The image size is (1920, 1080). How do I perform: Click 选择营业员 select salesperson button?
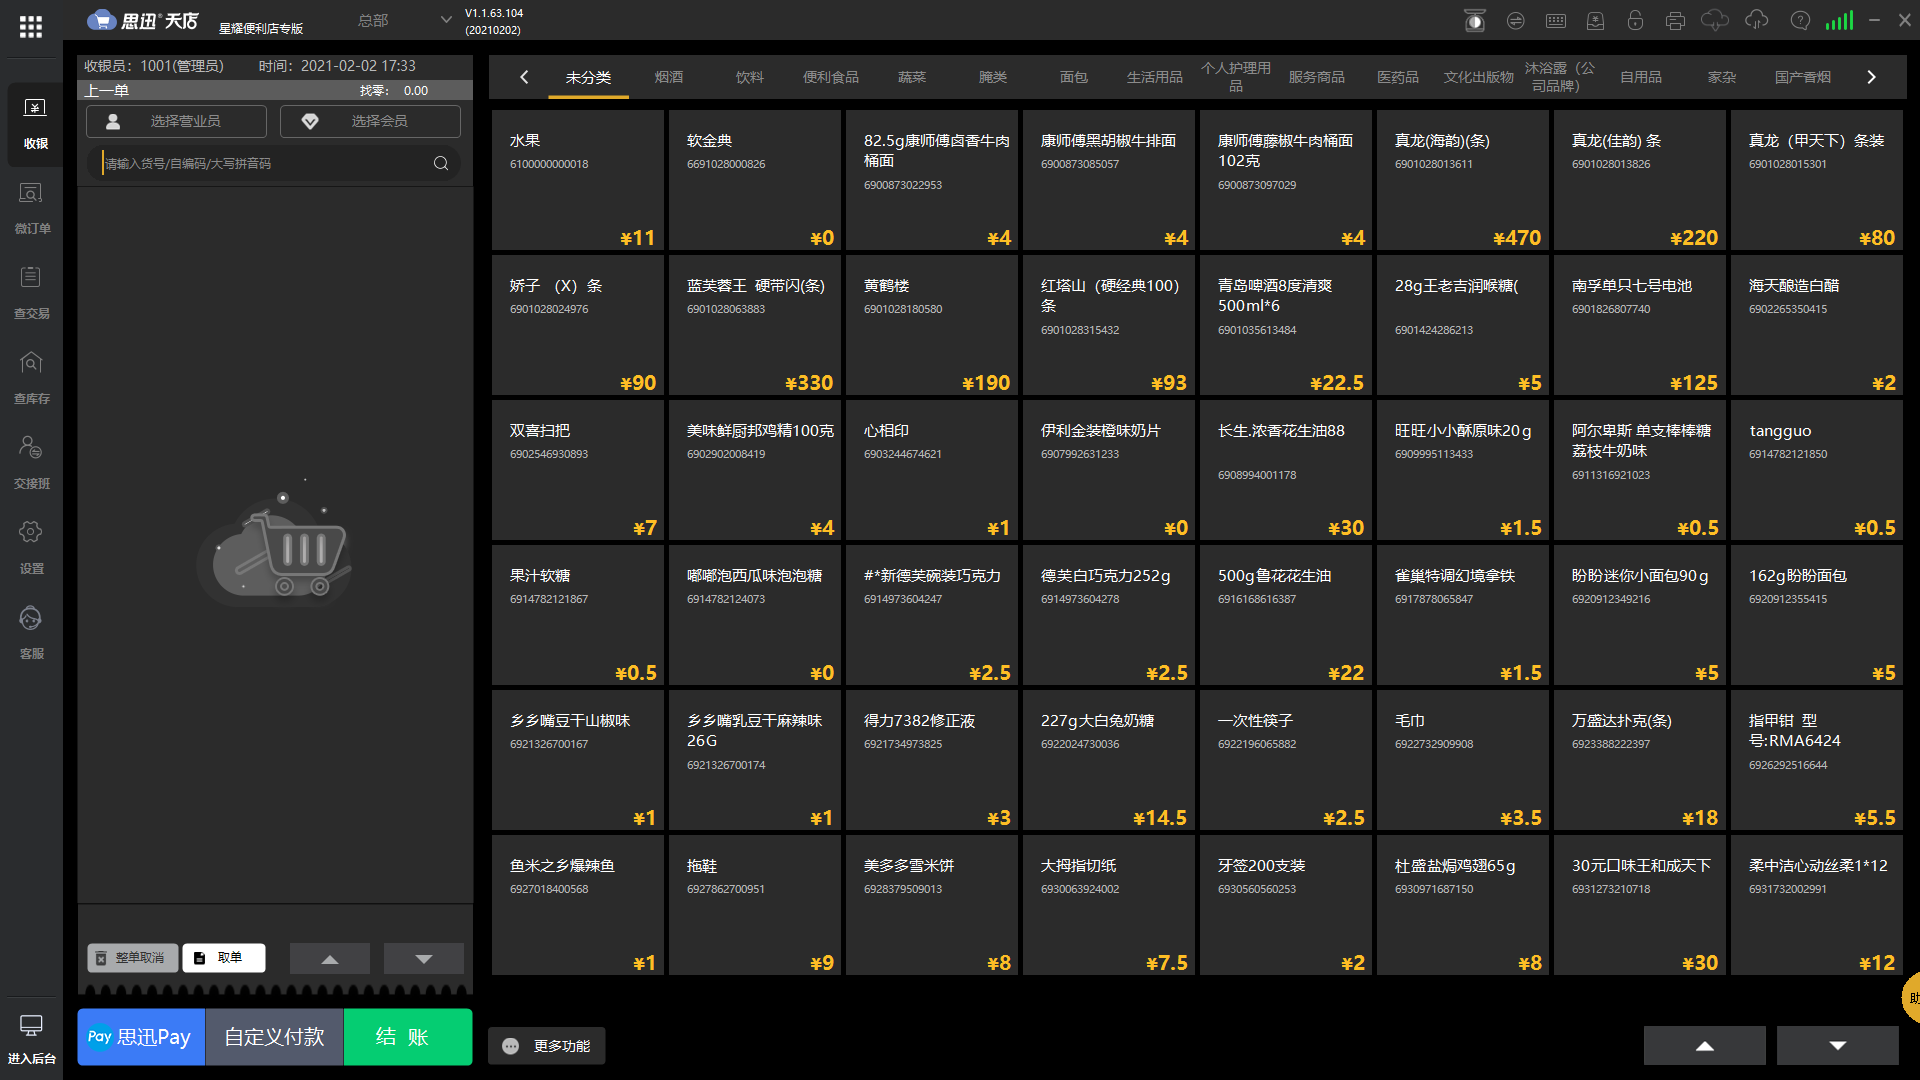click(176, 121)
